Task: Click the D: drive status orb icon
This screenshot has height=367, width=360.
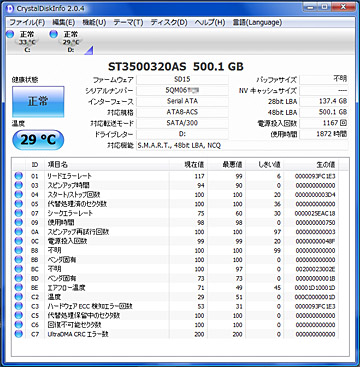Action: point(53,34)
